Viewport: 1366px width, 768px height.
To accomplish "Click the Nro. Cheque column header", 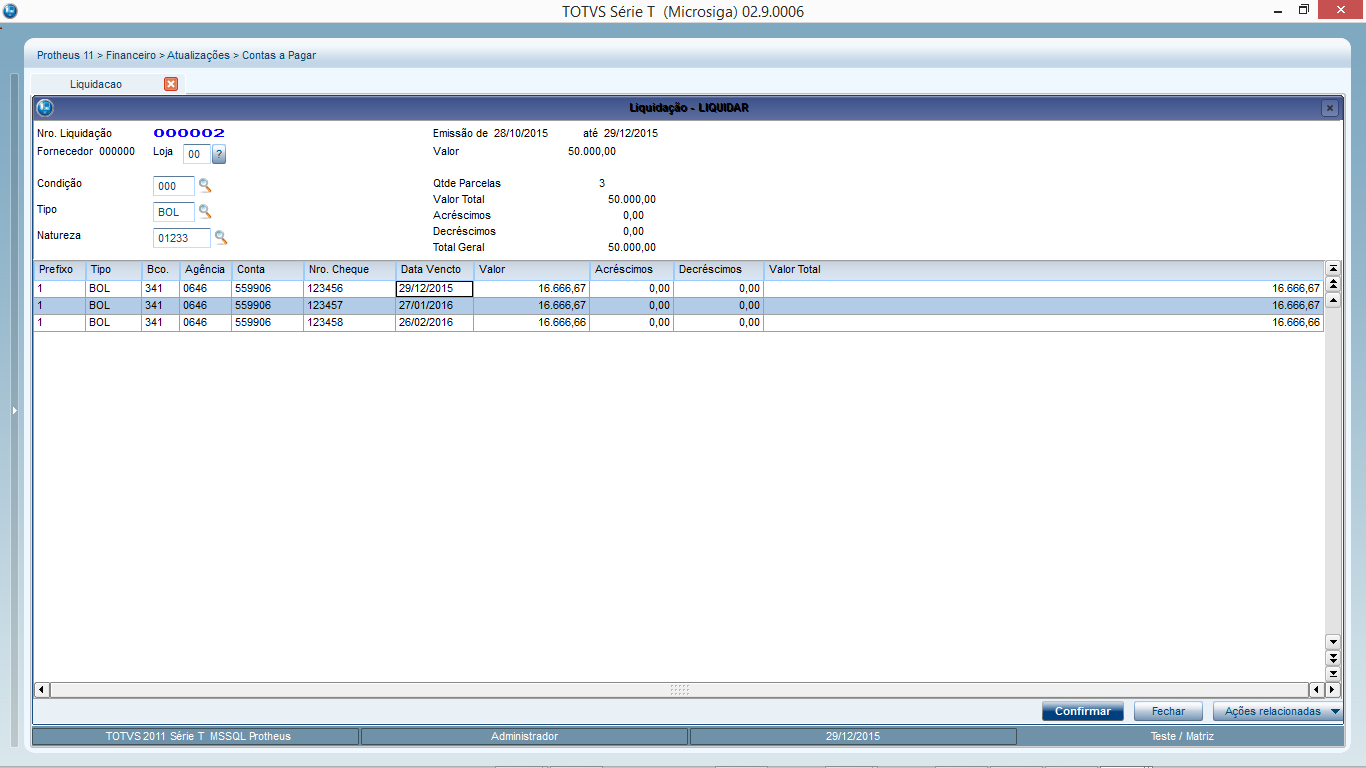I will 349,270.
